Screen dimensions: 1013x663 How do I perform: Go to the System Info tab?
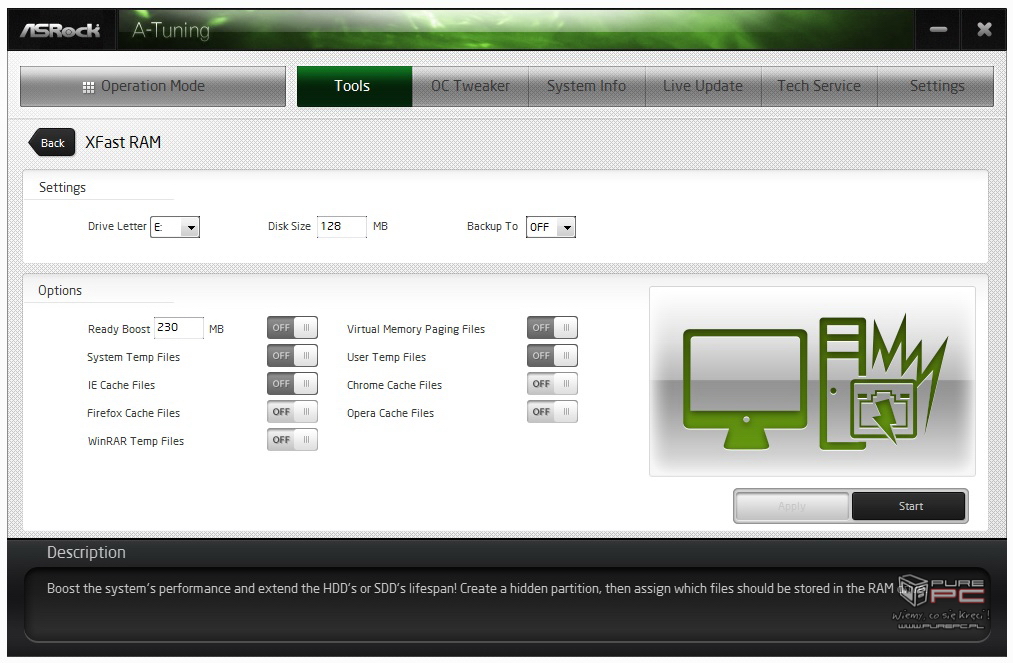tap(587, 86)
